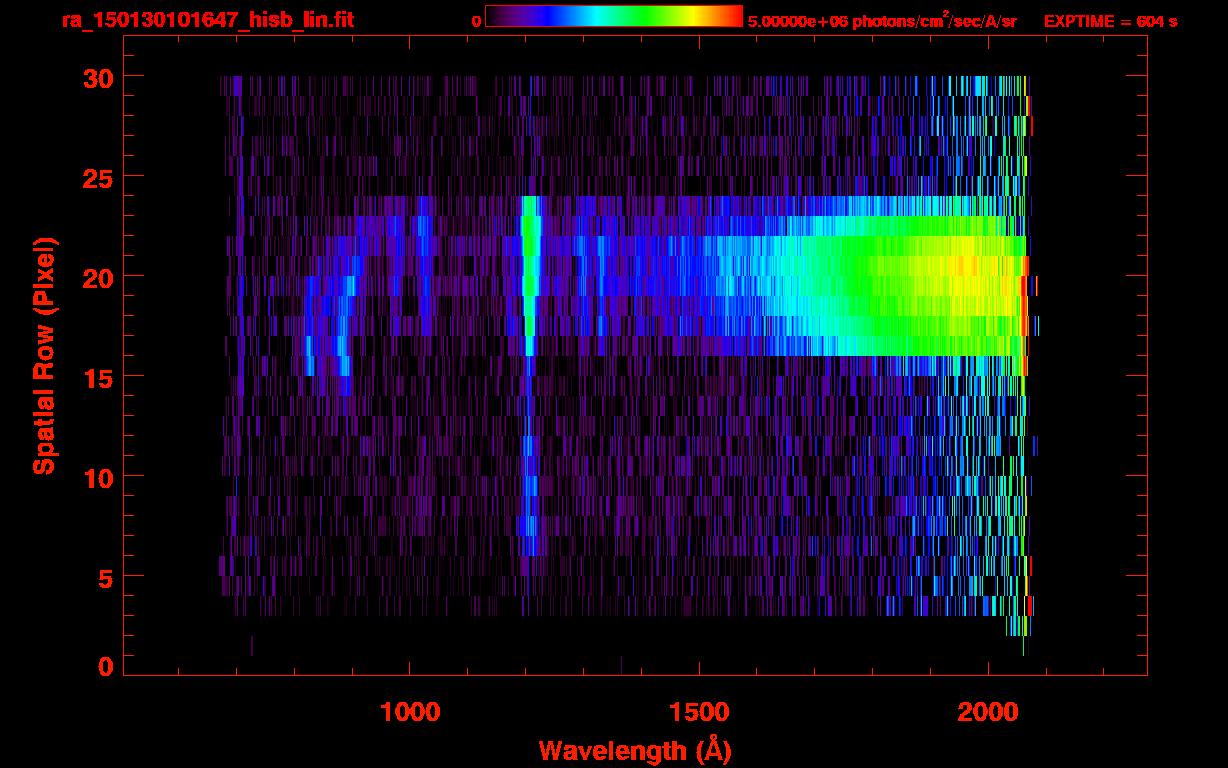Click the 1000 wavelength tick label

410,712
